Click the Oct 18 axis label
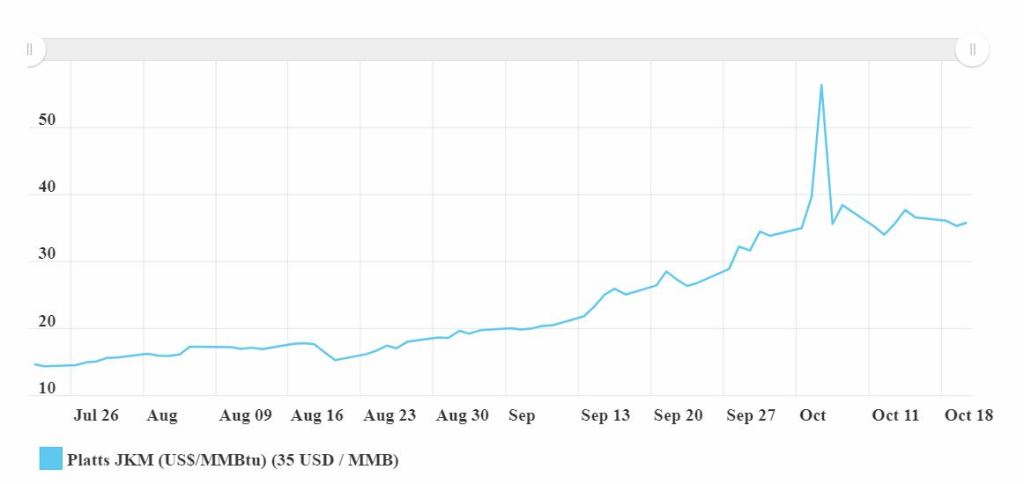The height and width of the screenshot is (484, 1024). (968, 416)
